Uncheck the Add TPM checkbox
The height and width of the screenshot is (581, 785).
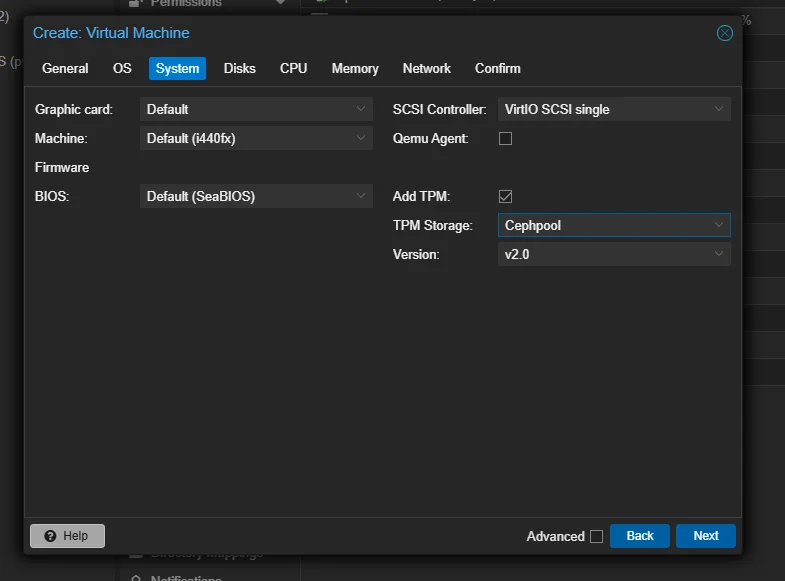pyautogui.click(x=505, y=196)
